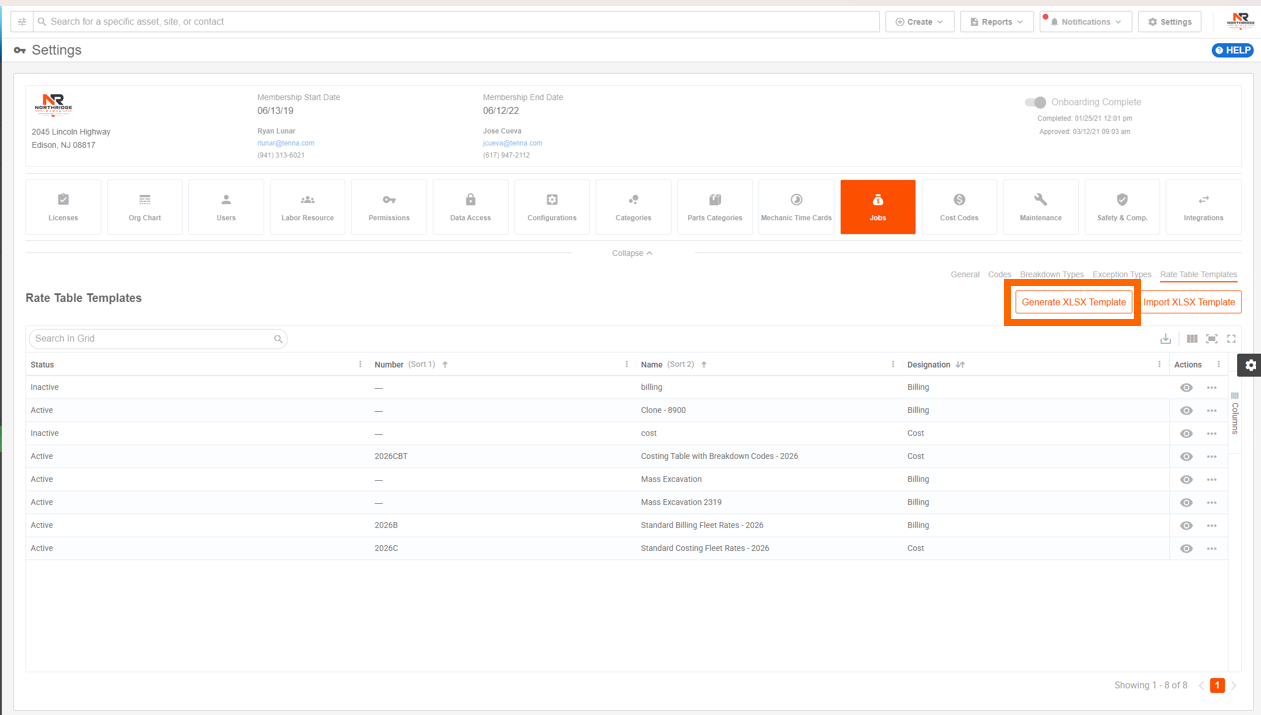Open the top Settings button

pos(1170,21)
